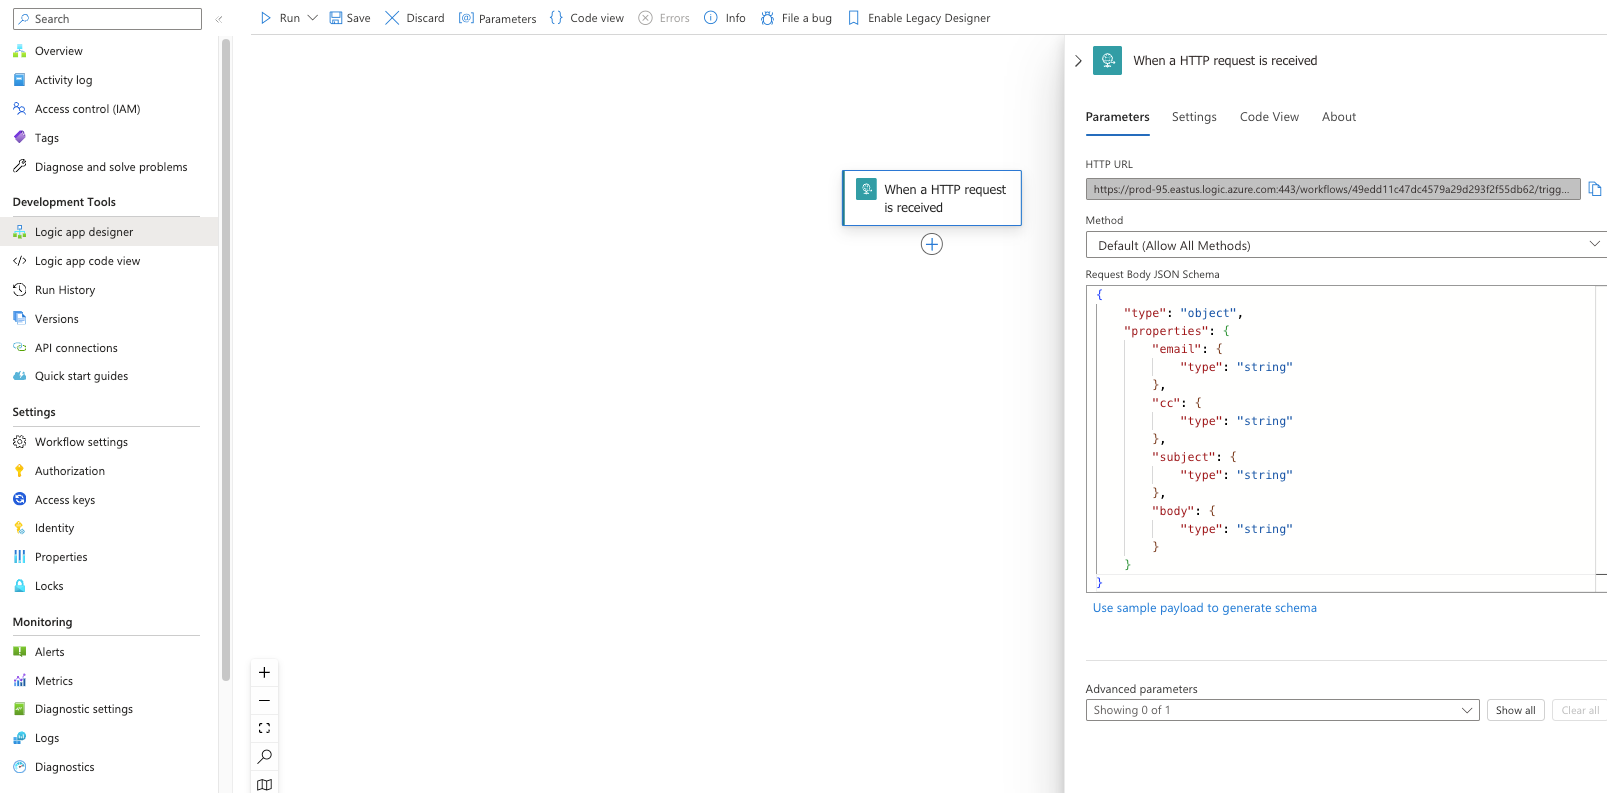Zoom in on the designer canvas
Image resolution: width=1607 pixels, height=793 pixels.
264,673
